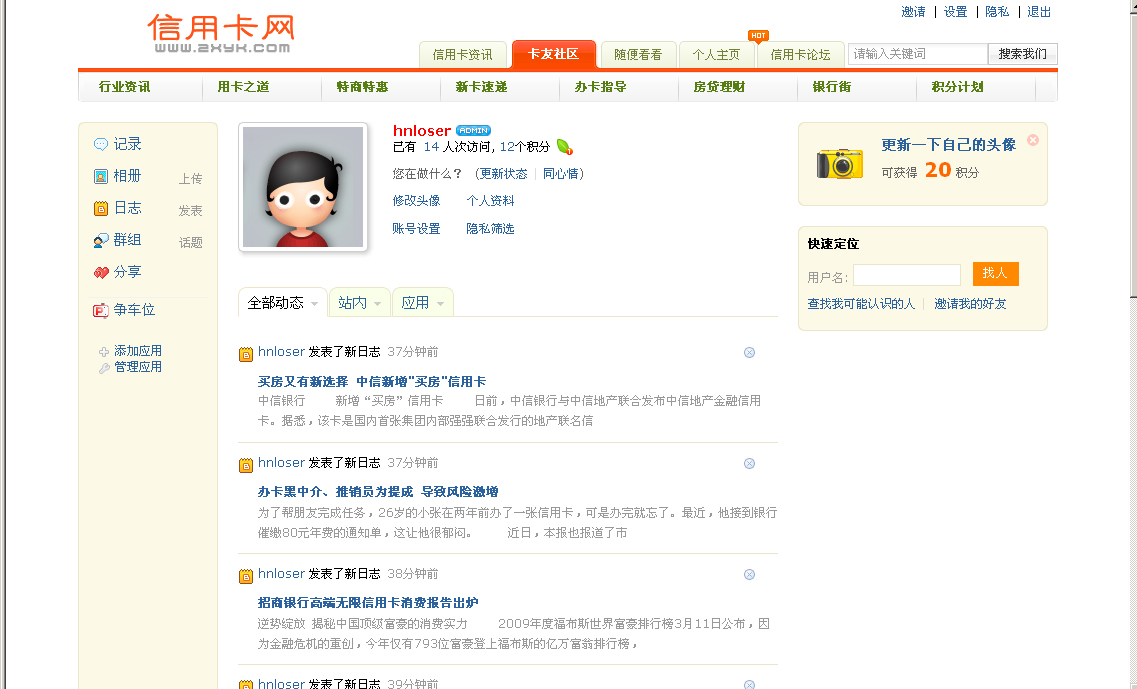
Task: Select the 特商特惠 menu item
Action: (x=363, y=87)
